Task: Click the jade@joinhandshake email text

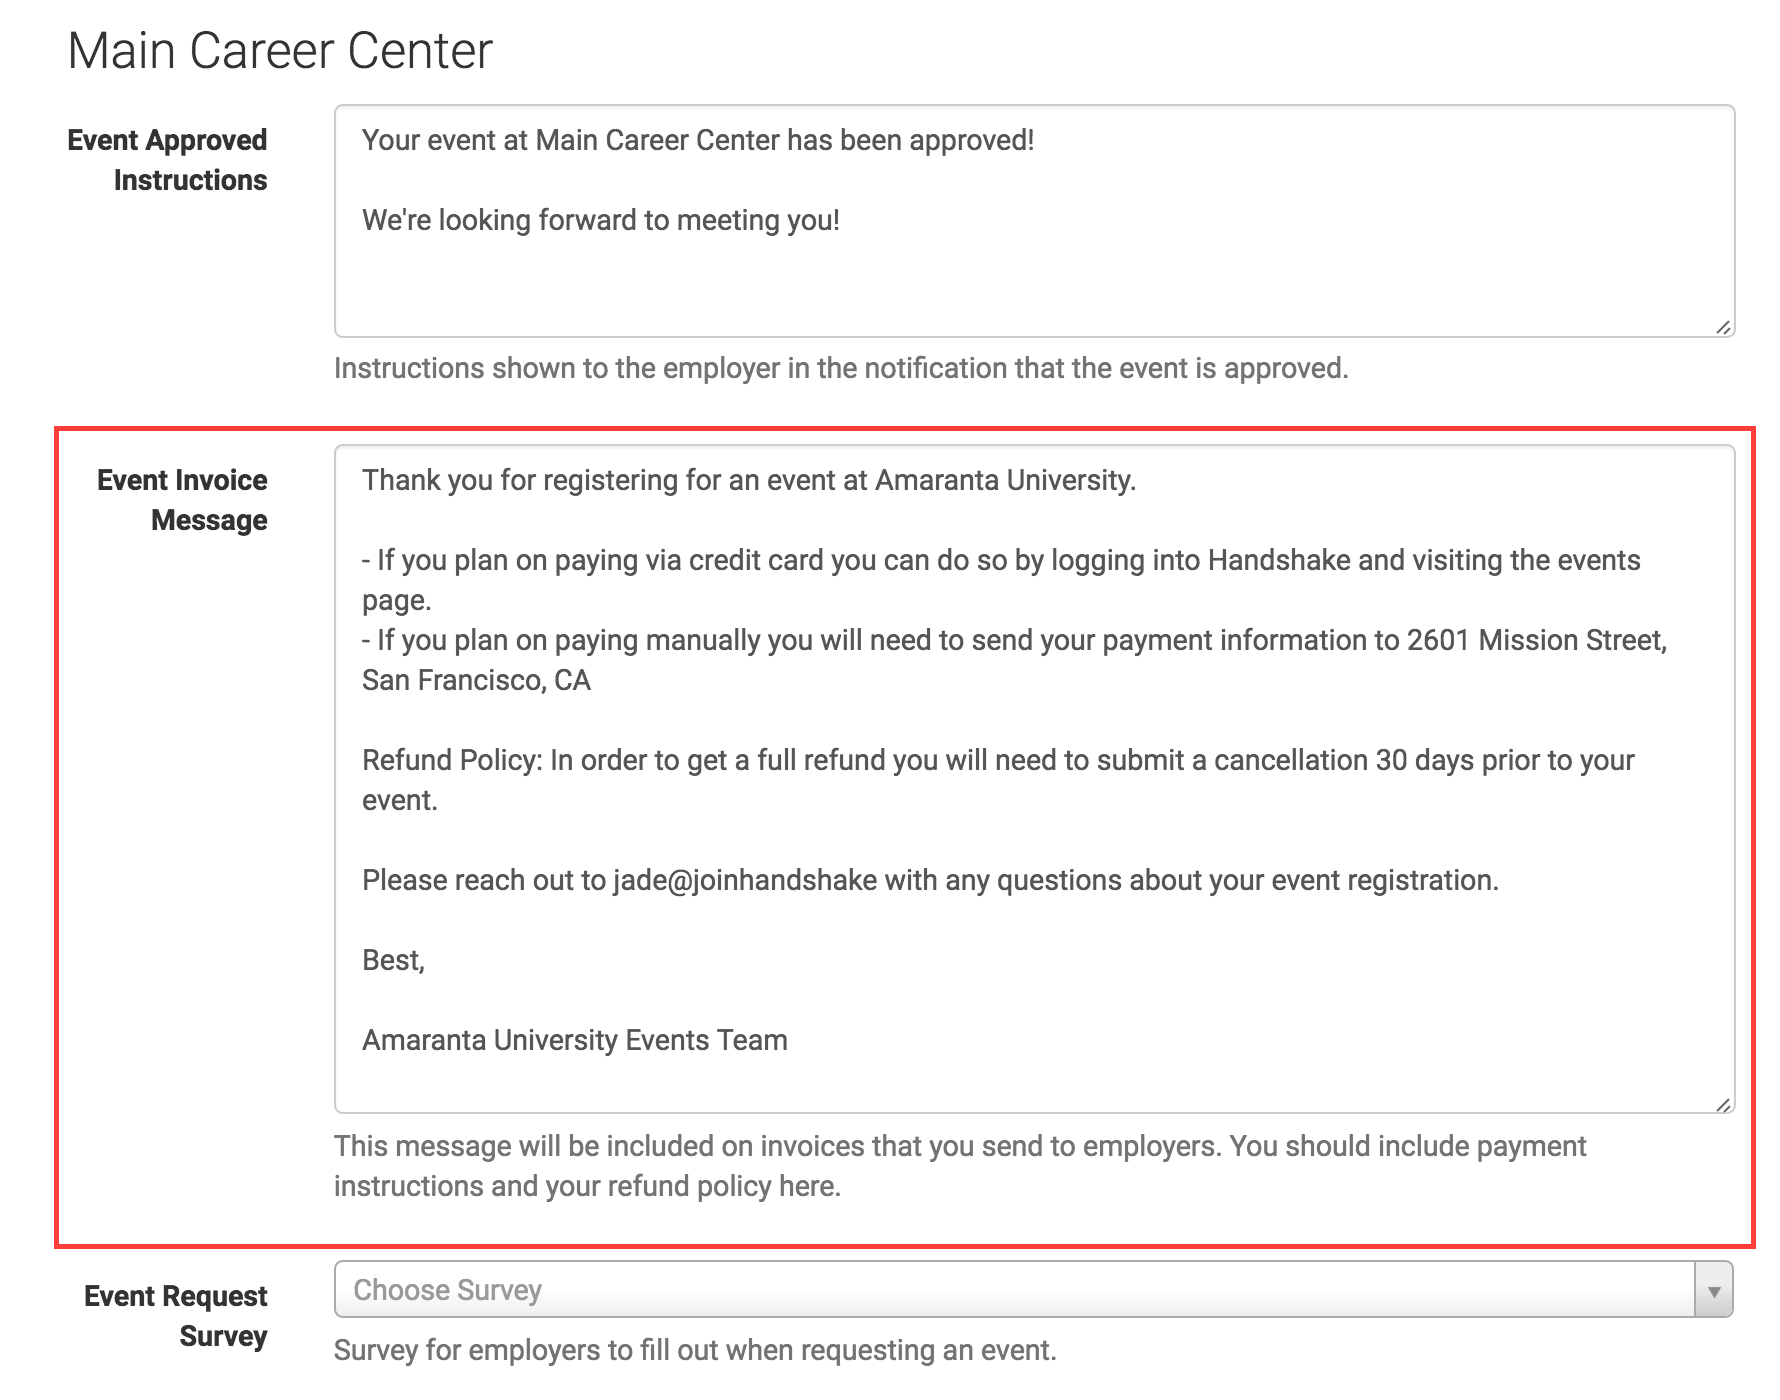Action: [x=744, y=880]
